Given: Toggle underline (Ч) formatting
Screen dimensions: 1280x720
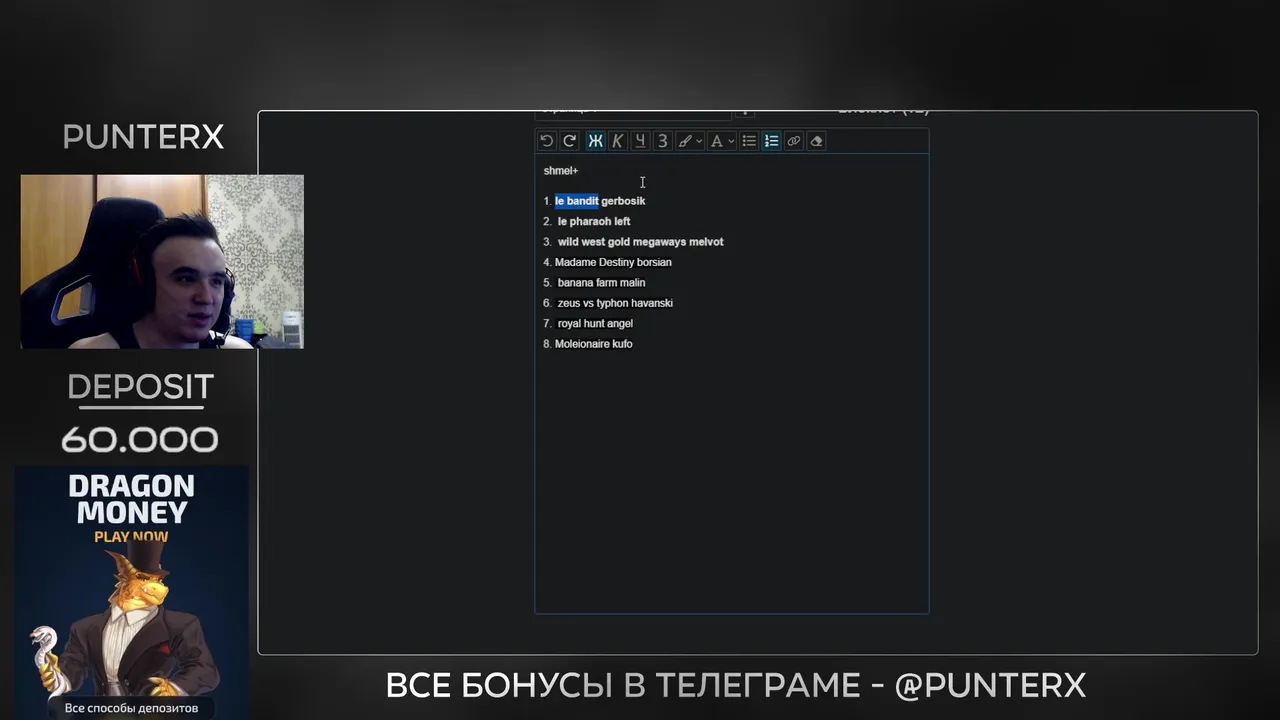Looking at the screenshot, I should pyautogui.click(x=640, y=141).
